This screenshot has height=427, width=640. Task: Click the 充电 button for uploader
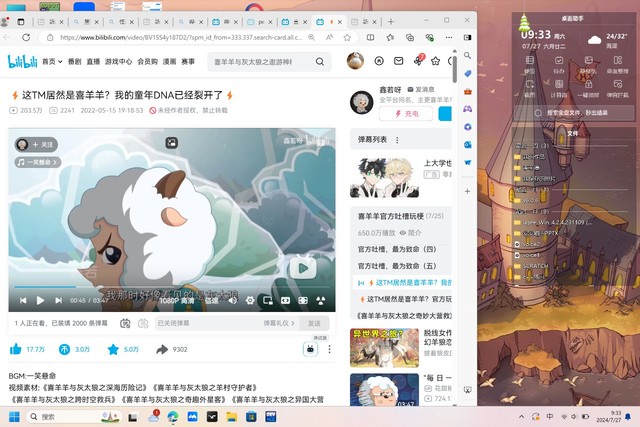(x=405, y=114)
